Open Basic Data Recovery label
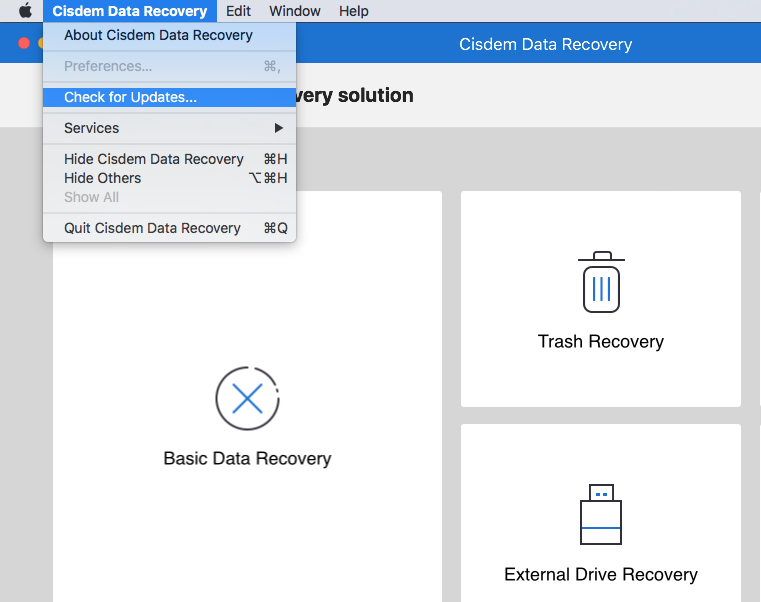The width and height of the screenshot is (761, 602). tap(248, 458)
